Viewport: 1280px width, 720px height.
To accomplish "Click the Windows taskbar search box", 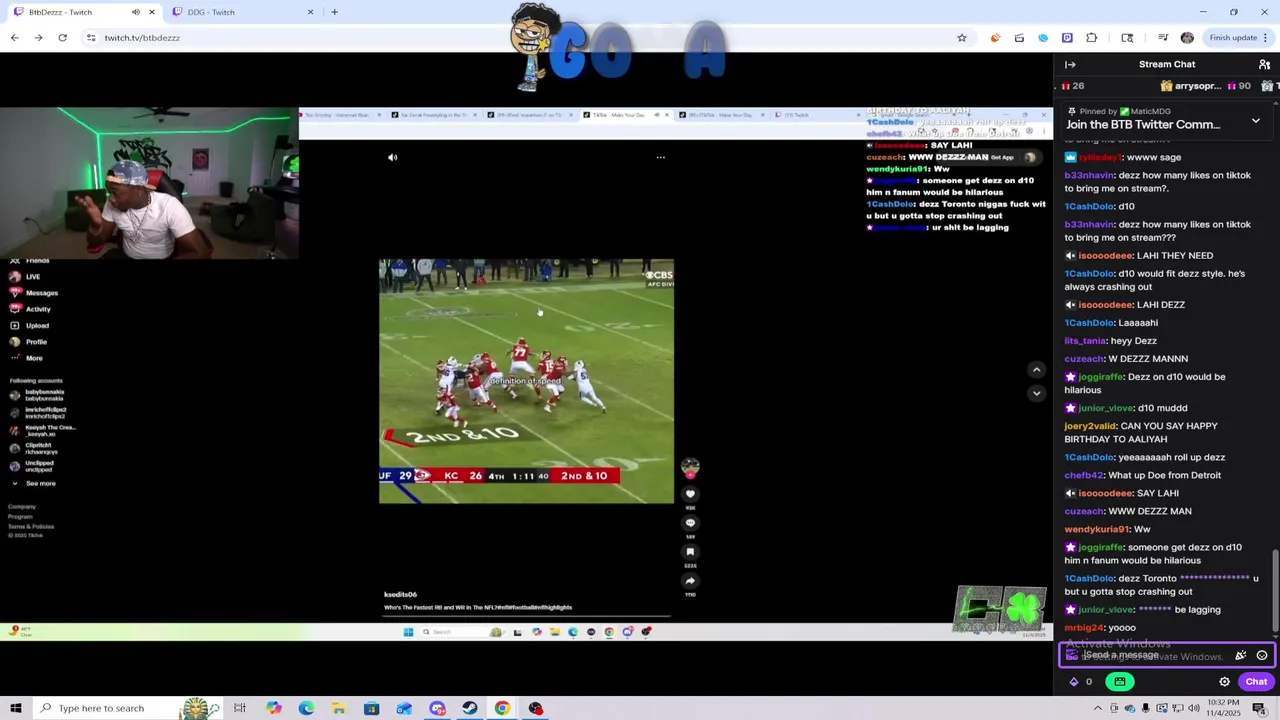I will tap(125, 708).
